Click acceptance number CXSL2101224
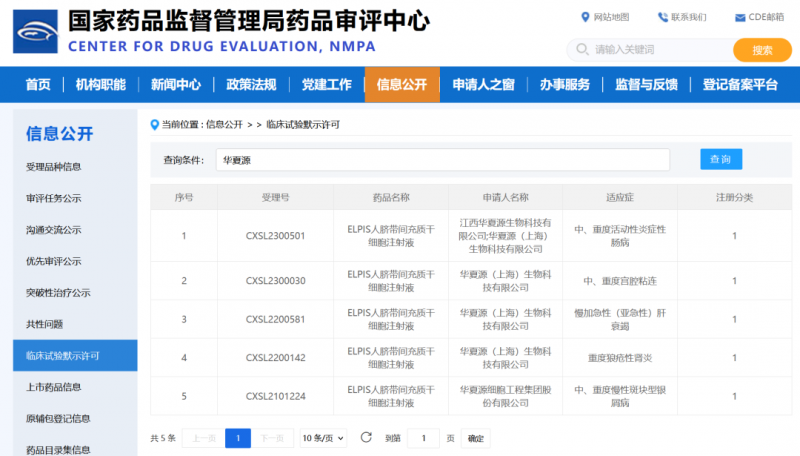This screenshot has height=456, width=800. pos(276,396)
